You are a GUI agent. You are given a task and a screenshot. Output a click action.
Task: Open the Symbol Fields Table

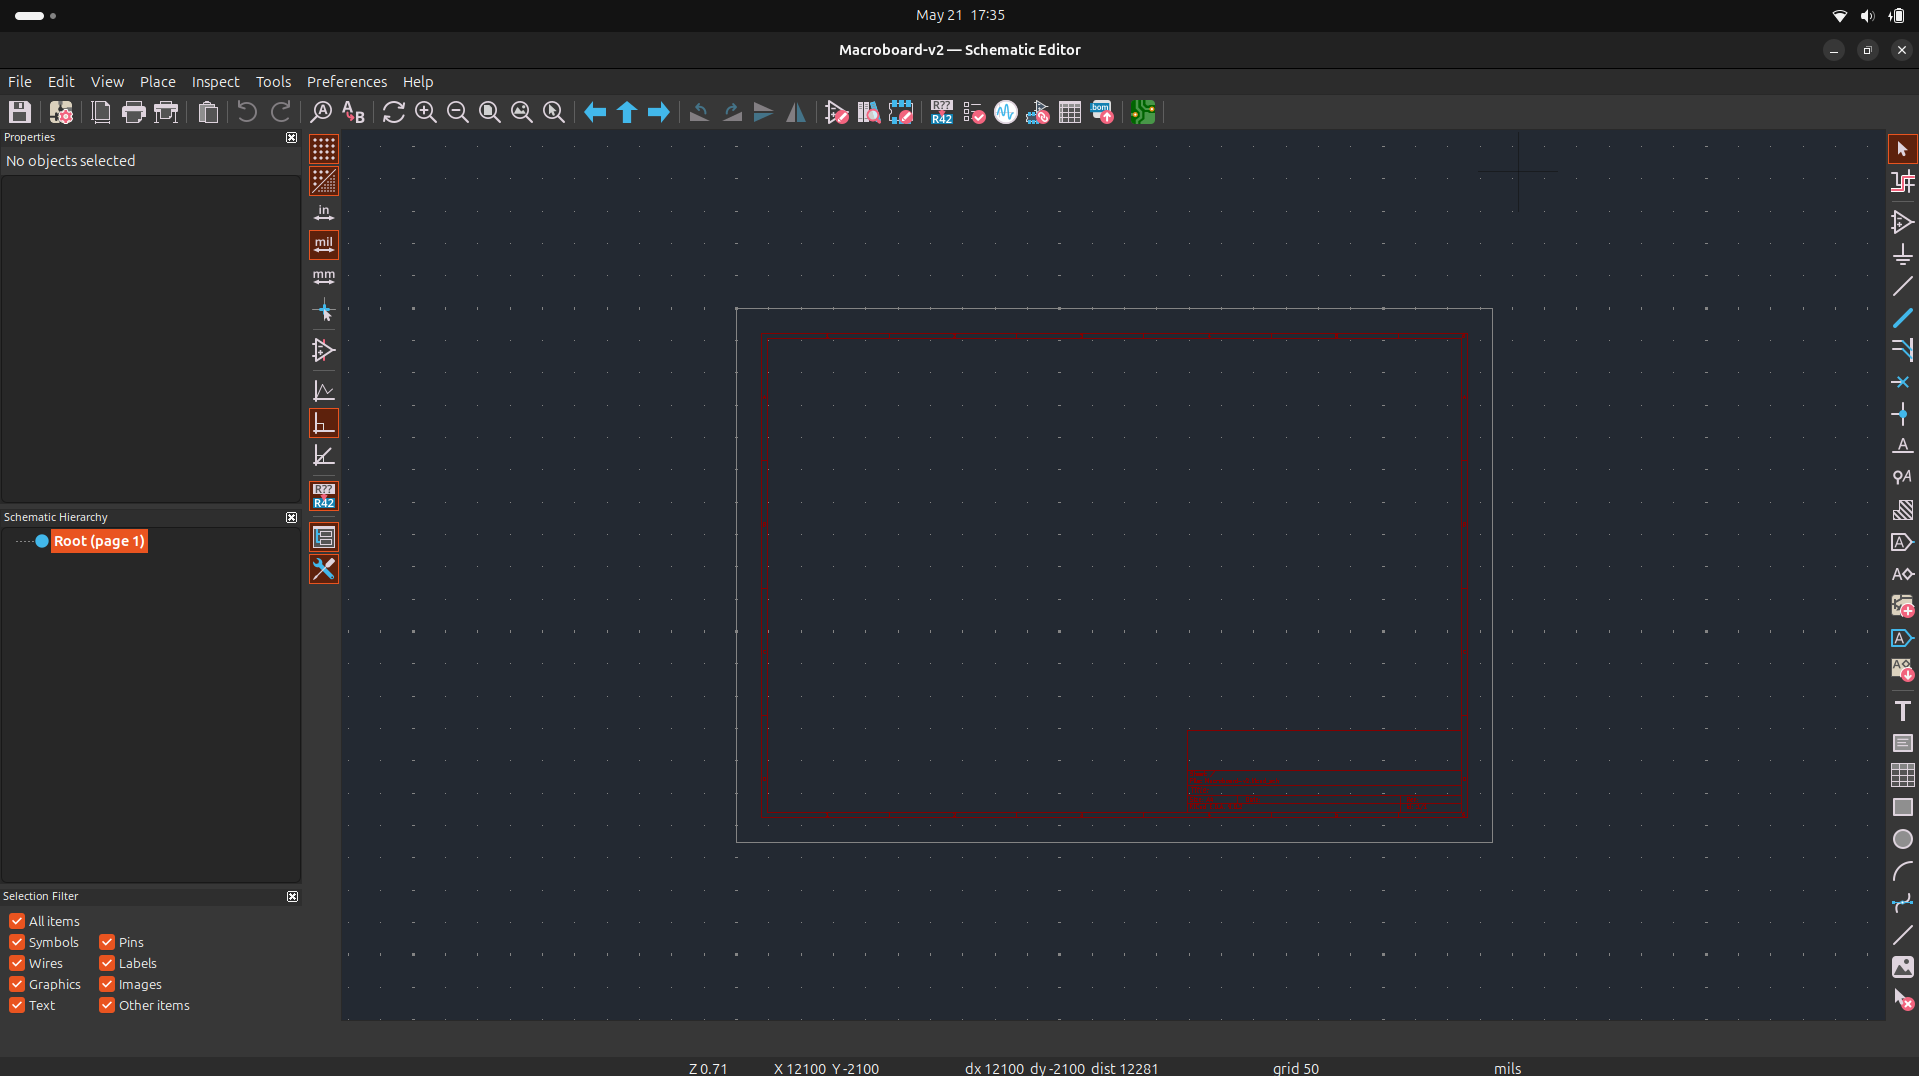coord(1069,112)
